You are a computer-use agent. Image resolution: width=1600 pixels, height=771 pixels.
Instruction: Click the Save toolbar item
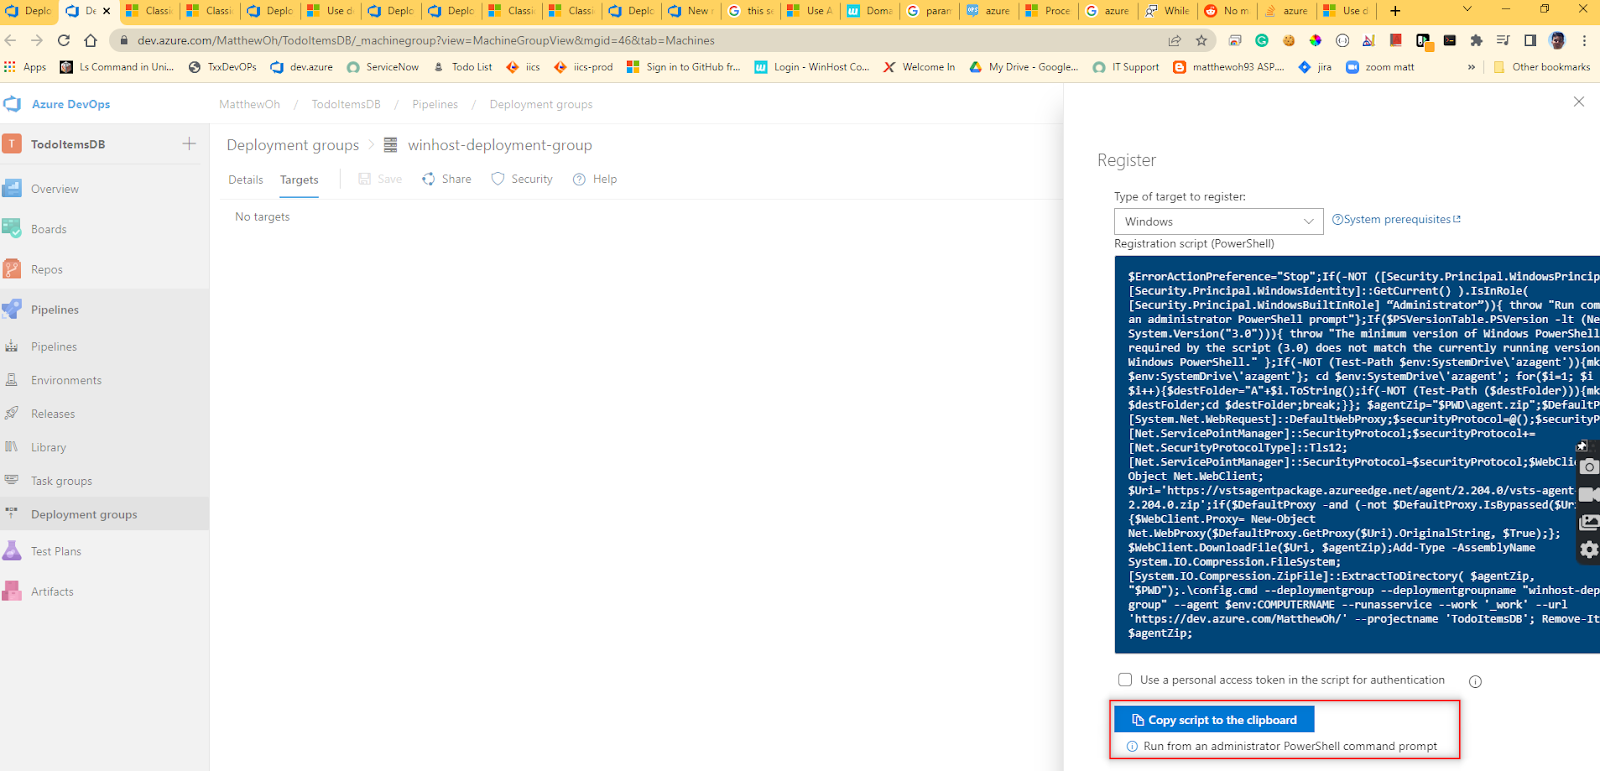[x=380, y=179]
